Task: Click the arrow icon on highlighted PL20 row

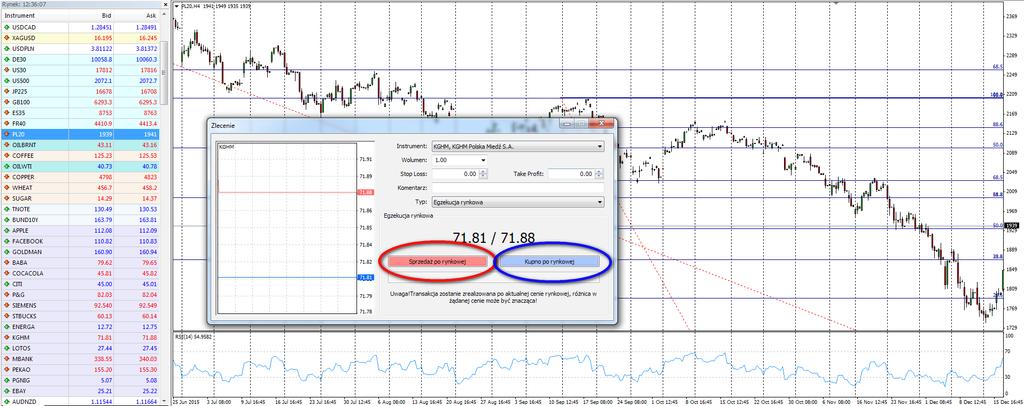Action: pos(7,134)
